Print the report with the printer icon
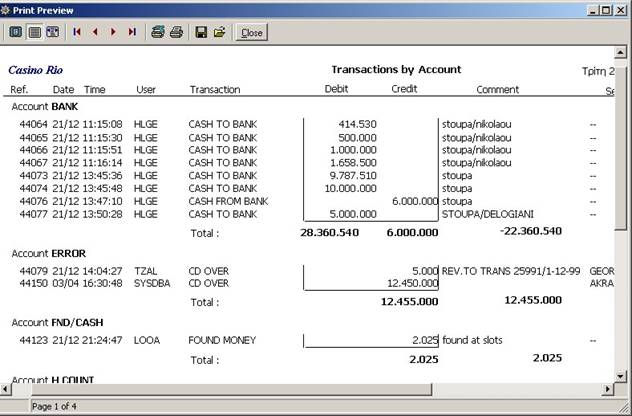The height and width of the screenshot is (416, 632). coord(176,32)
